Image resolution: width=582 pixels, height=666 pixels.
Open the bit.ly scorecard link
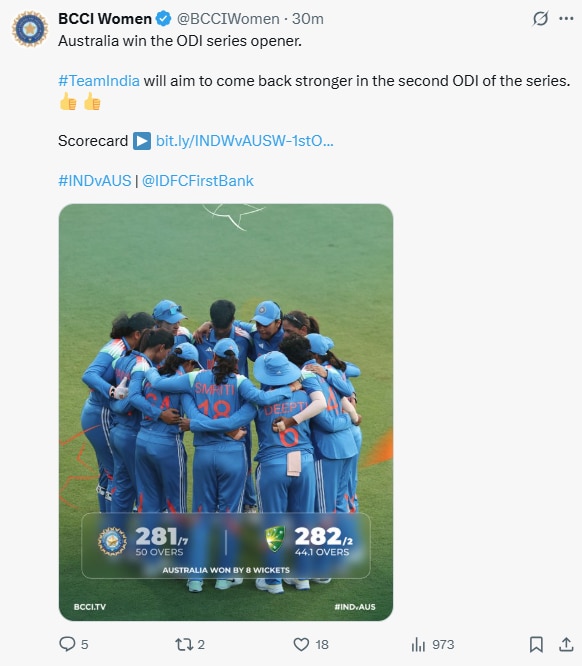tap(244, 141)
